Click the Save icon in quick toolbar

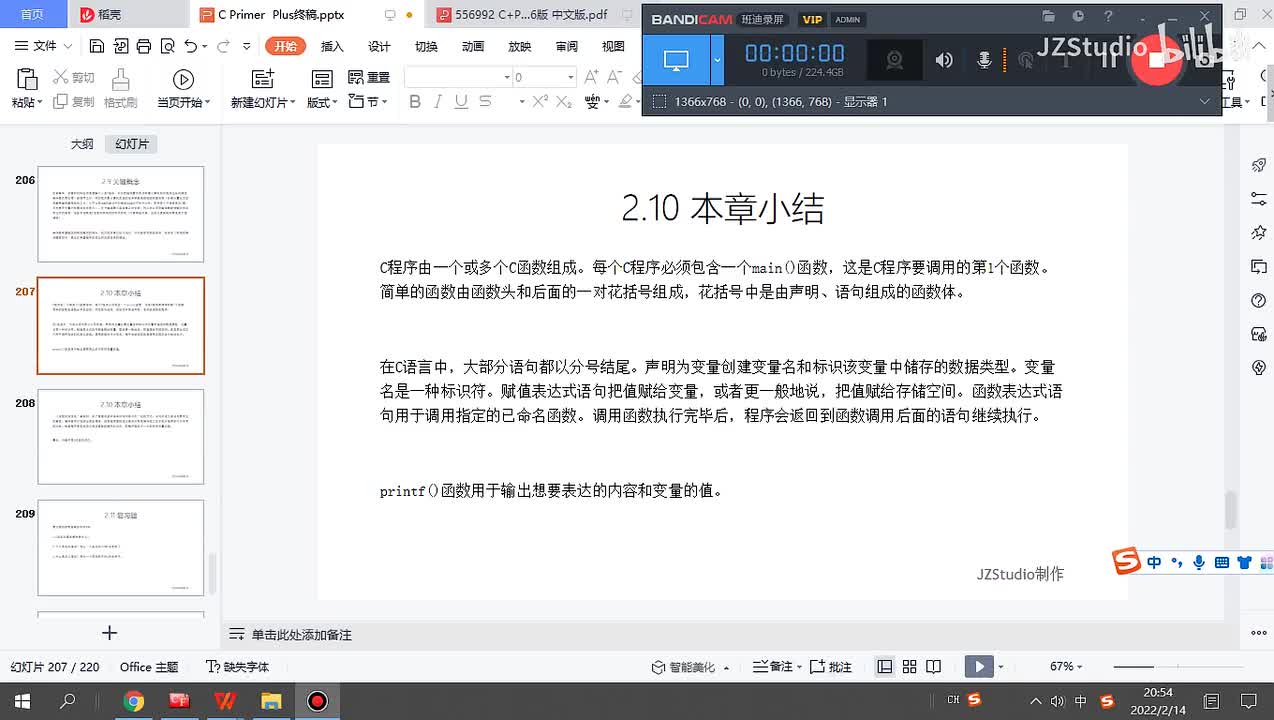point(96,46)
